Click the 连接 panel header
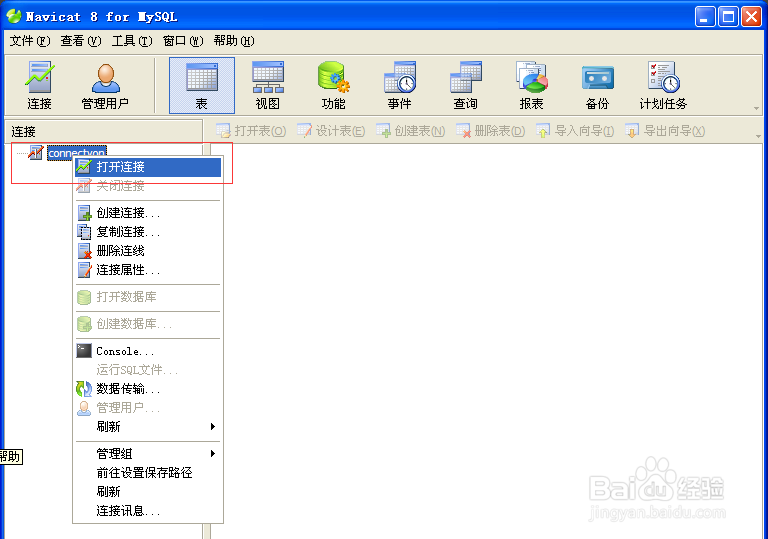The height and width of the screenshot is (539, 768). pyautogui.click(x=103, y=131)
